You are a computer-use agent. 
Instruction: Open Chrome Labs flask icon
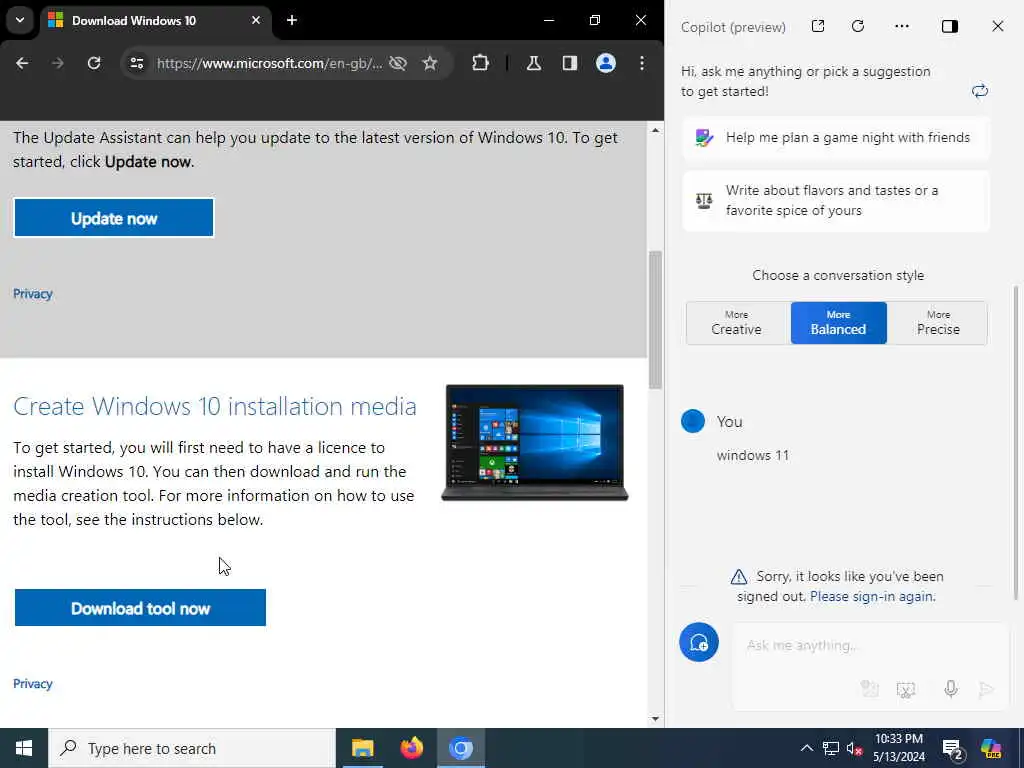[x=534, y=63]
